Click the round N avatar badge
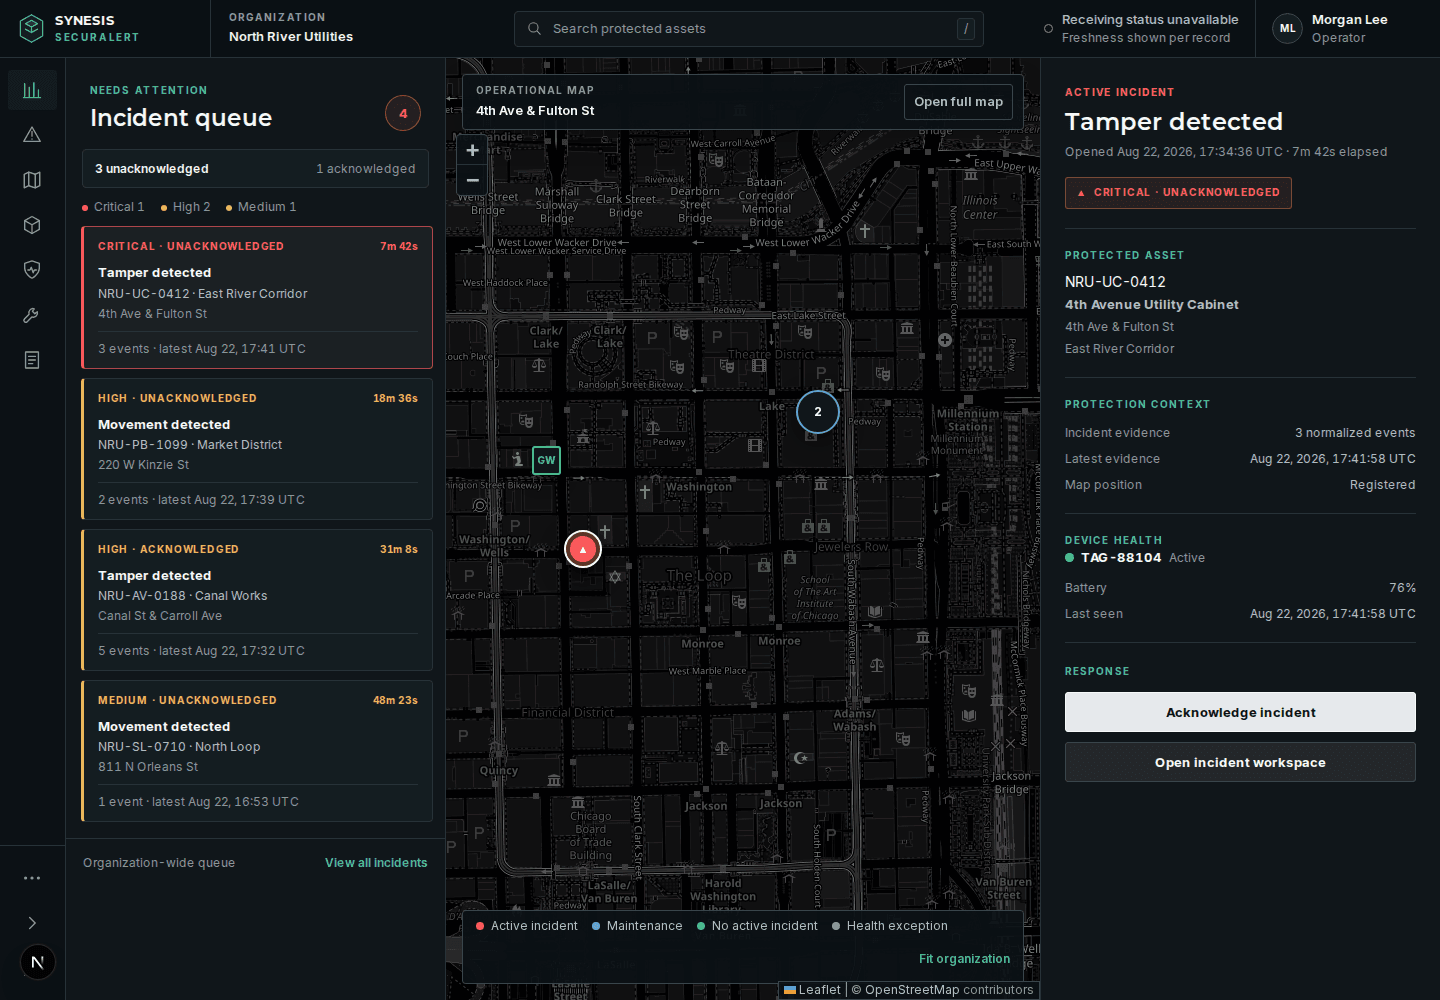Image resolution: width=1440 pixels, height=1000 pixels. (x=38, y=963)
